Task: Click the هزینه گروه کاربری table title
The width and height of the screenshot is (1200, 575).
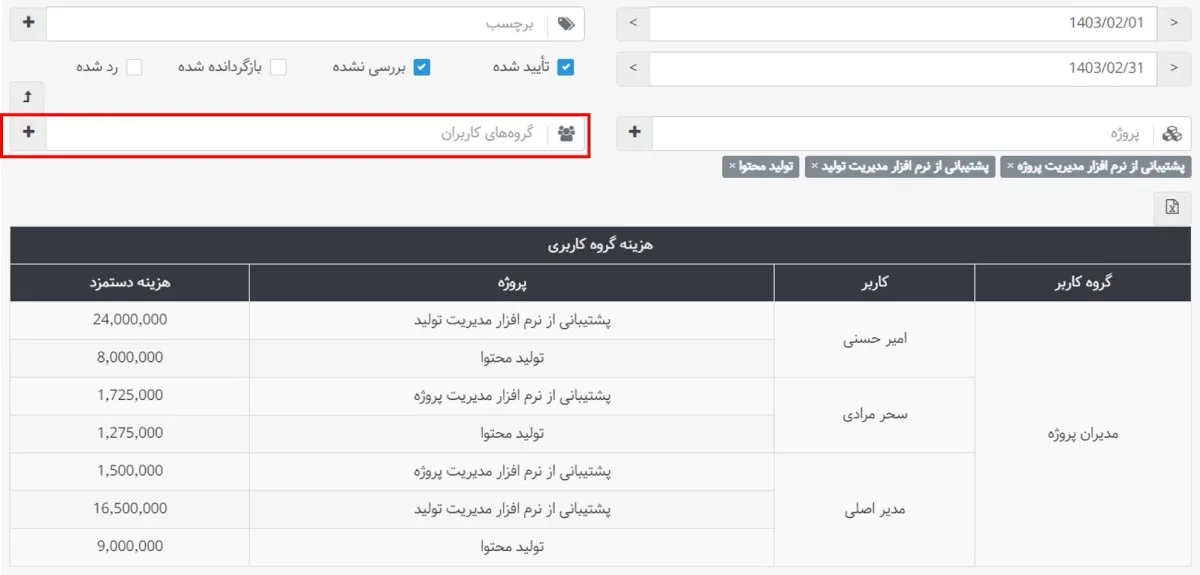Action: (600, 245)
